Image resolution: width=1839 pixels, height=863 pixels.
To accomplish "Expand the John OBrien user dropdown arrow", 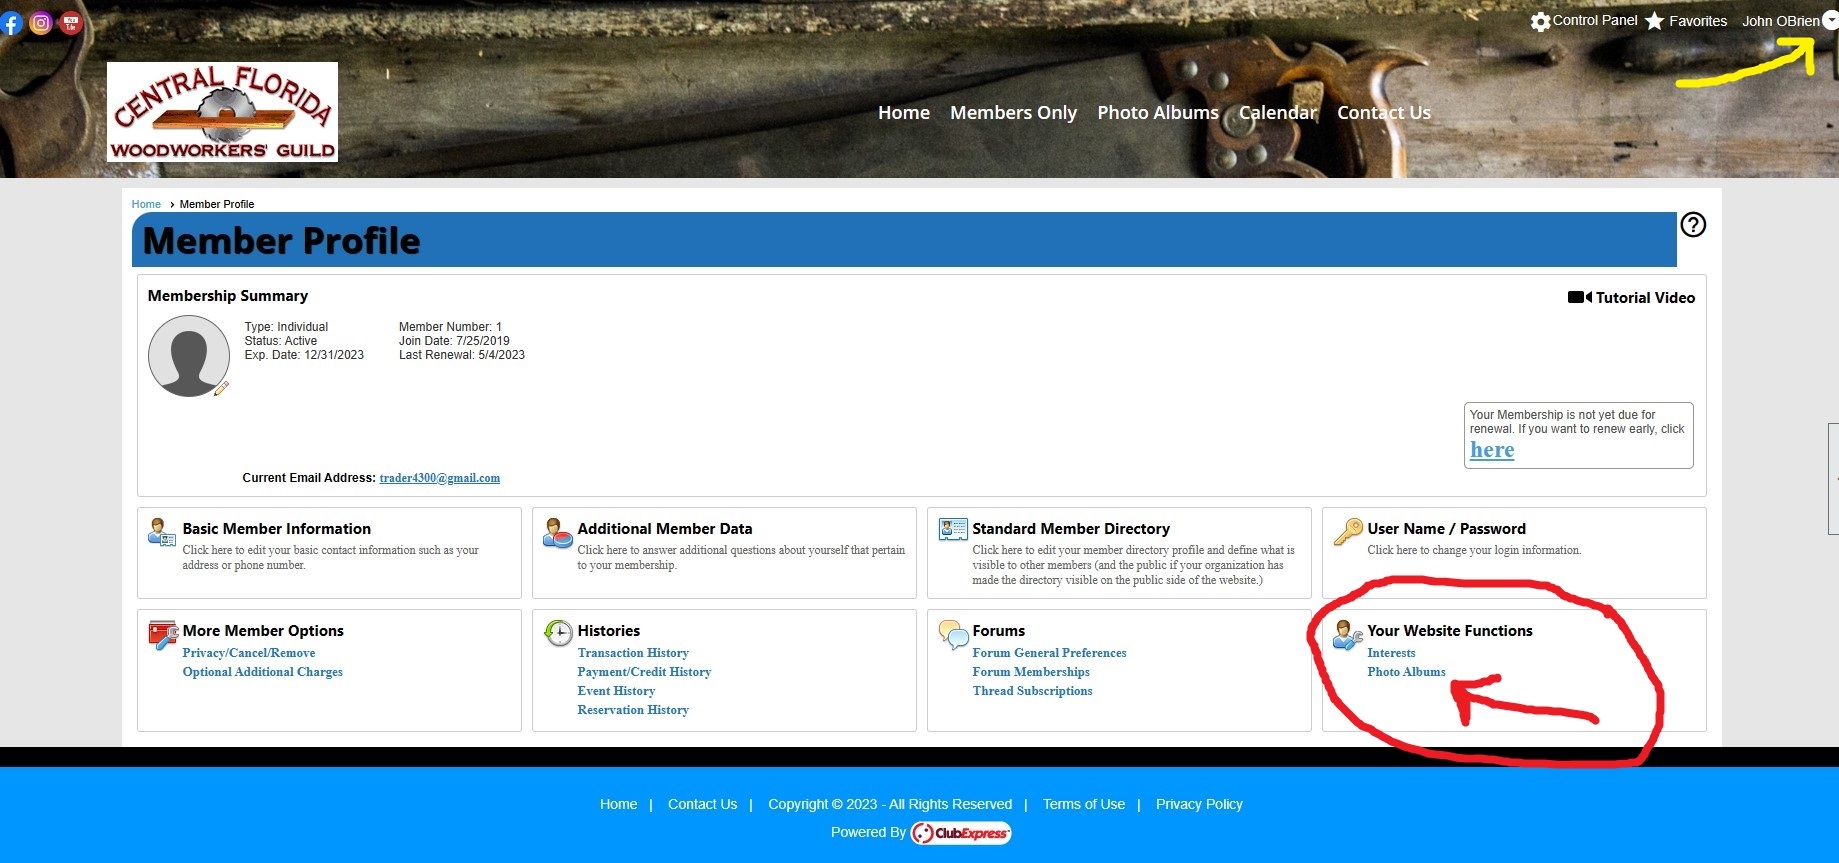I will point(1829,20).
